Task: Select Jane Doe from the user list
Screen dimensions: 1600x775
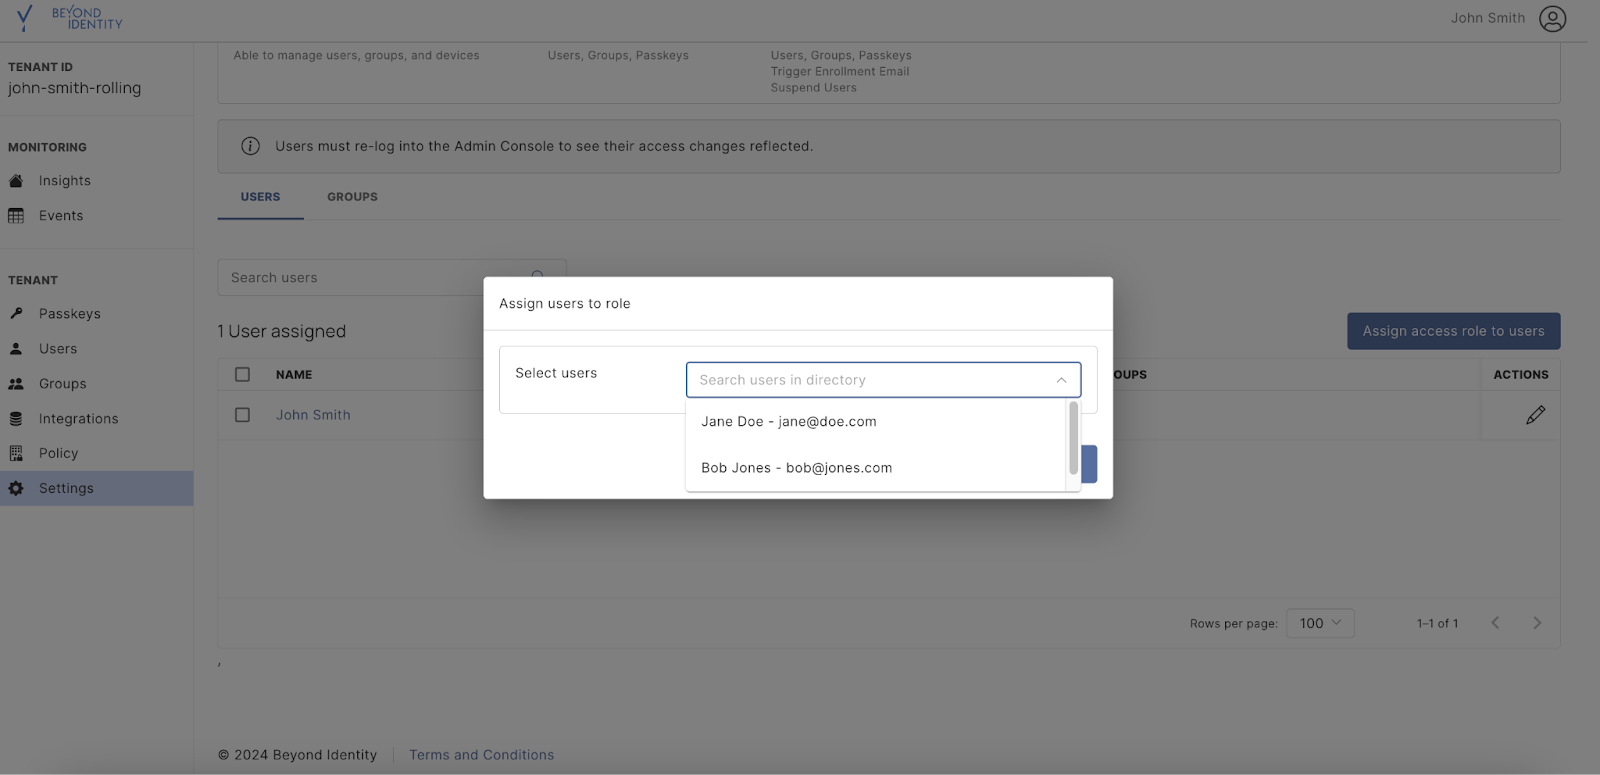Action: tap(788, 422)
